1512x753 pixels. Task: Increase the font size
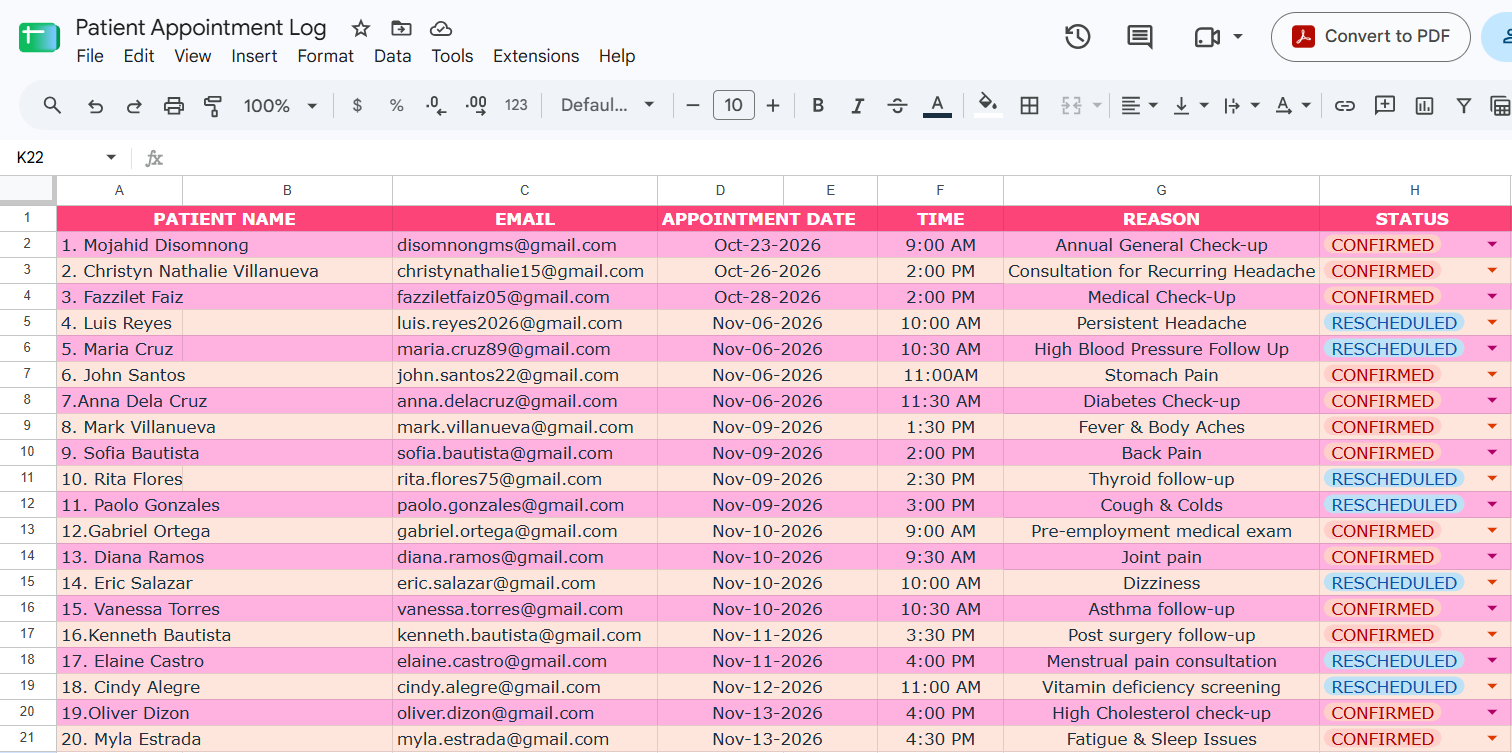(773, 105)
